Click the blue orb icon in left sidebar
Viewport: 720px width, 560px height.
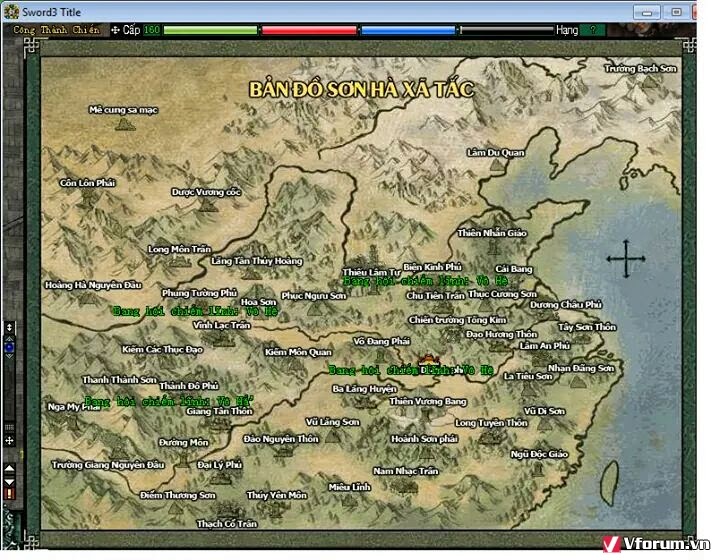pyautogui.click(x=9, y=347)
